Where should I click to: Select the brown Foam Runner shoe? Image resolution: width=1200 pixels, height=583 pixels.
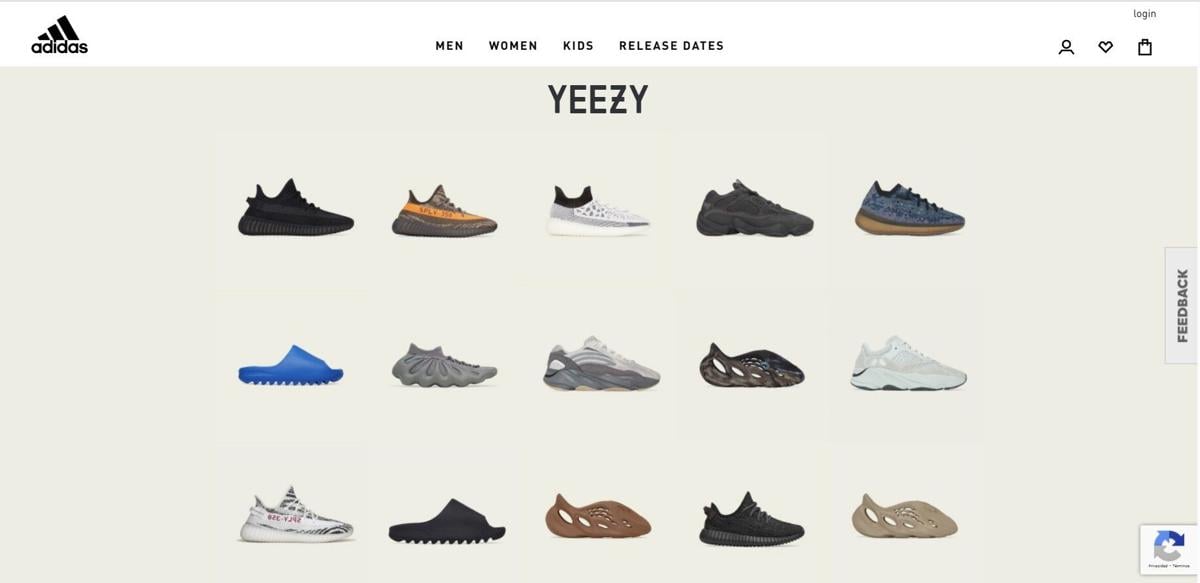point(598,516)
